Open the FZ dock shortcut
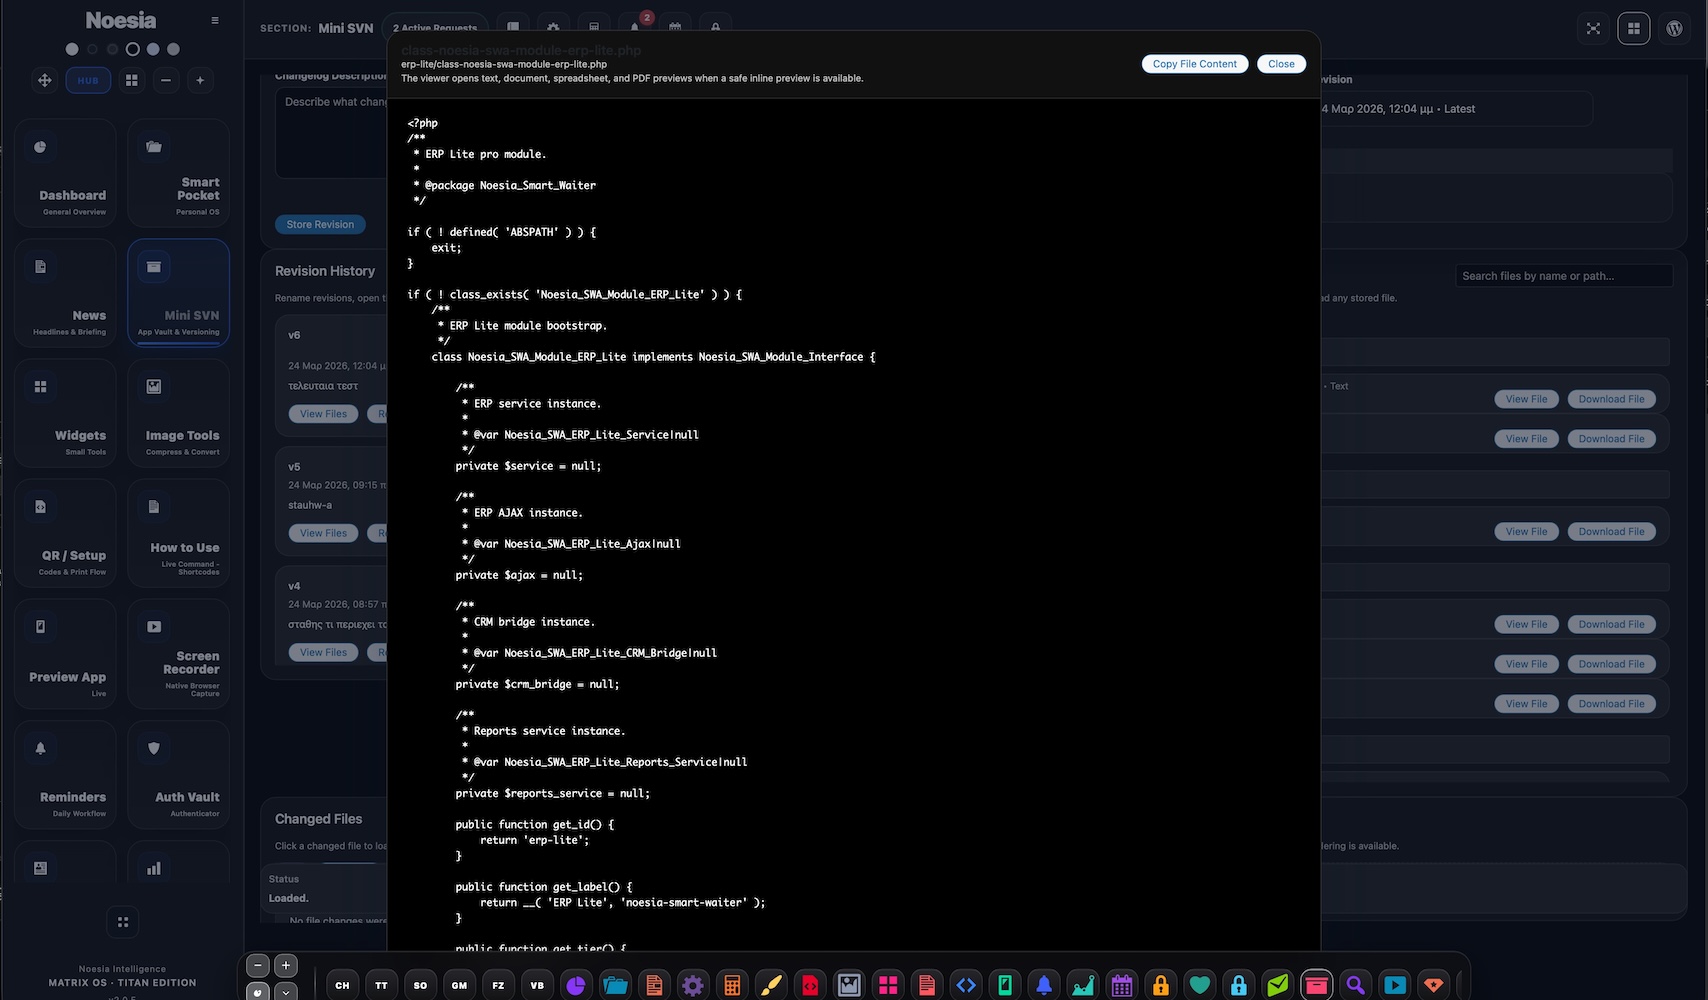The width and height of the screenshot is (1708, 1000). point(498,985)
